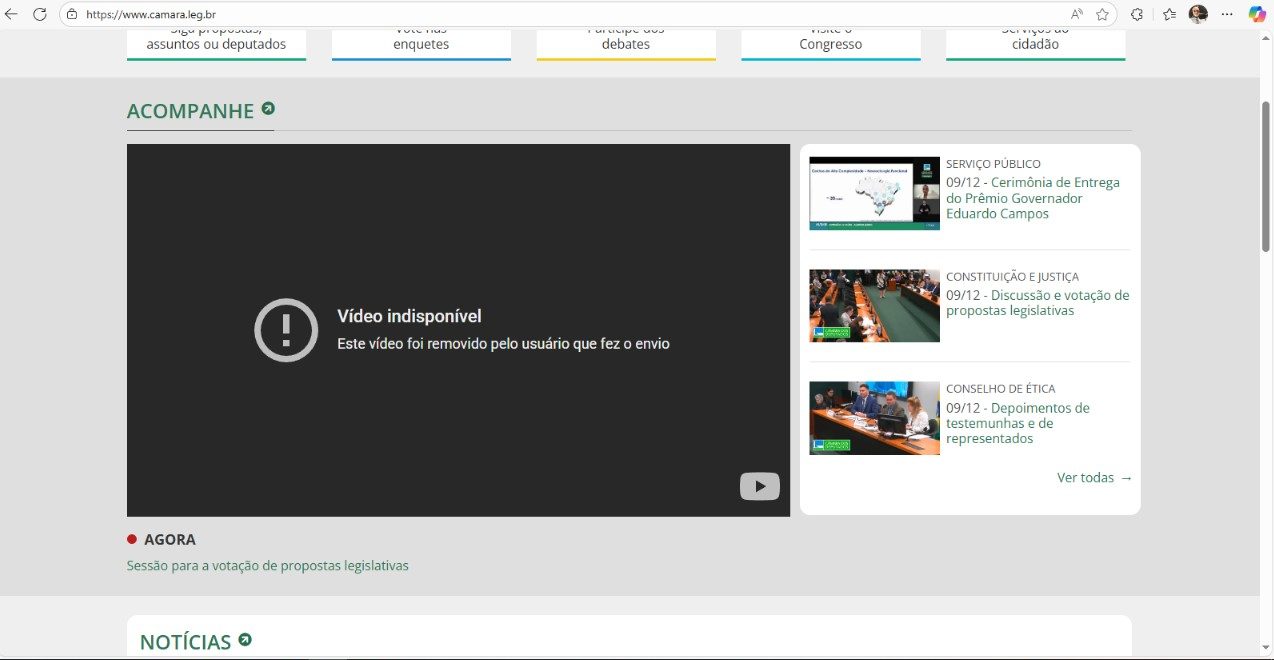The height and width of the screenshot is (660, 1274).
Task: Click the arrow icon beside NOTÍCIAS heading
Action: (x=245, y=640)
